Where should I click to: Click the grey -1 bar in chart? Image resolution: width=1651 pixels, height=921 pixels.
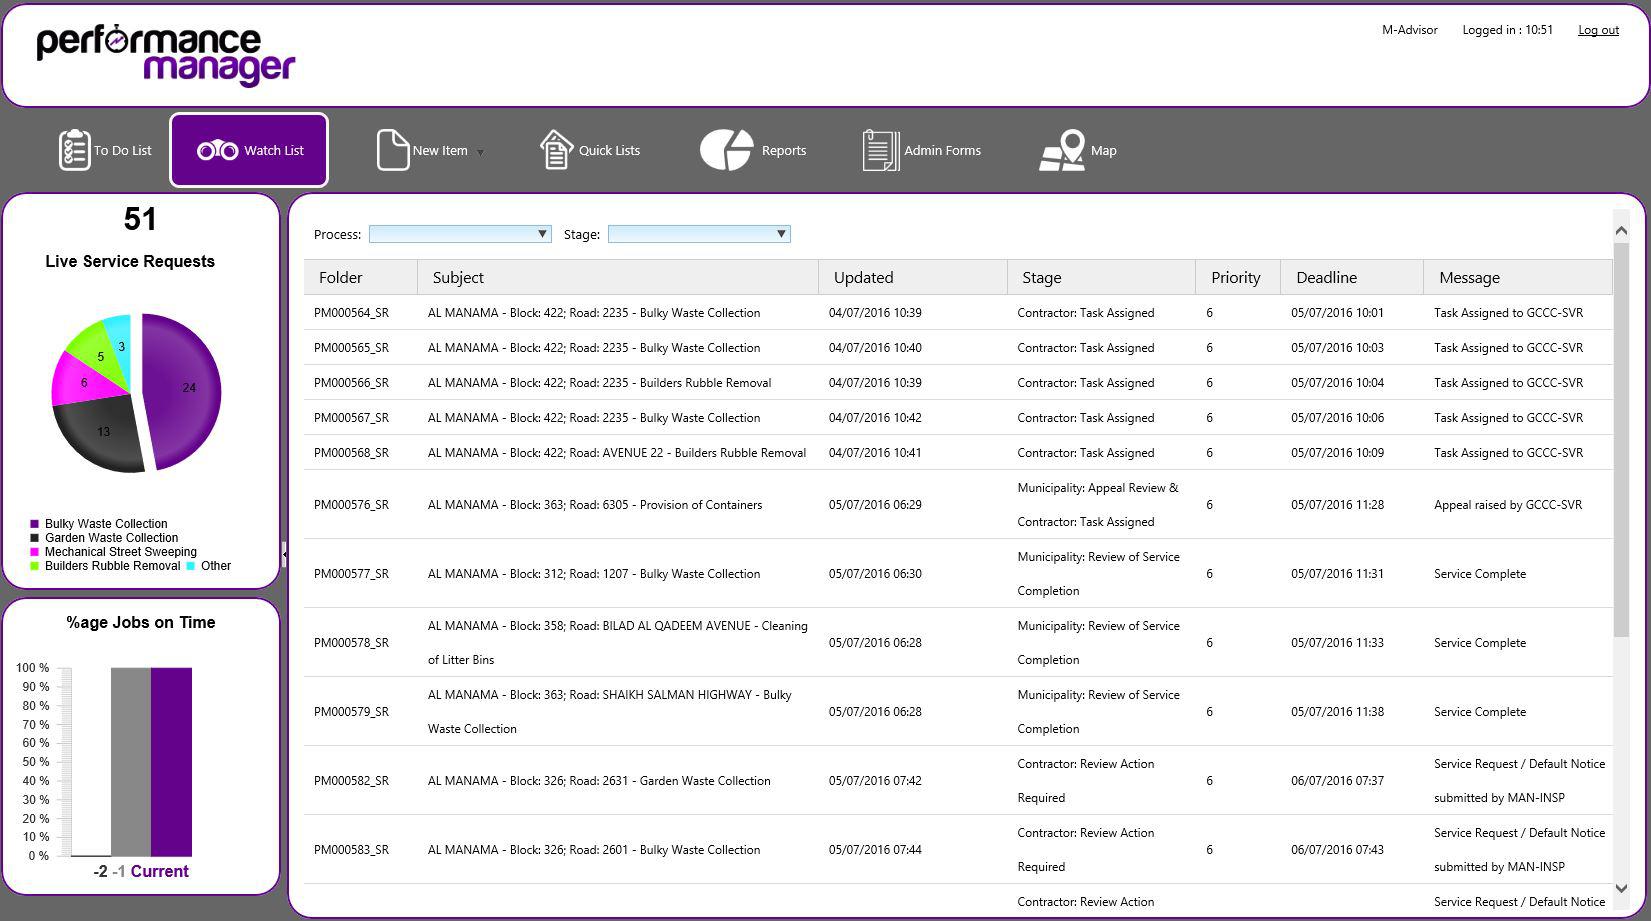[131, 761]
